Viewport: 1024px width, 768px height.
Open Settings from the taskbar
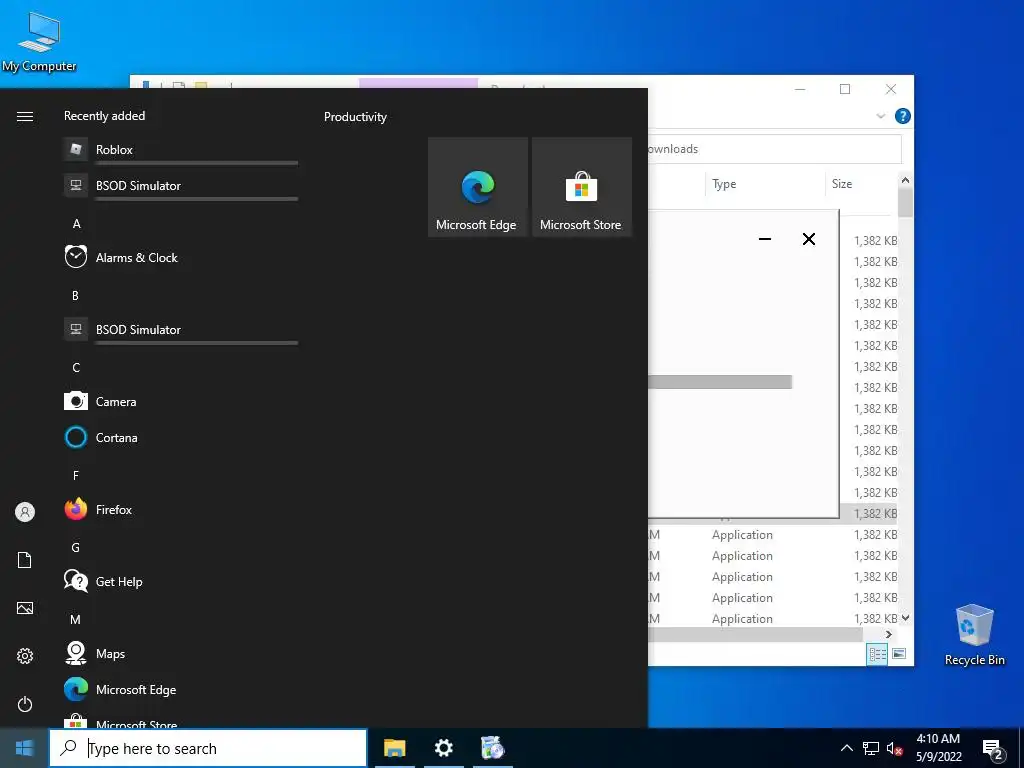tap(443, 748)
